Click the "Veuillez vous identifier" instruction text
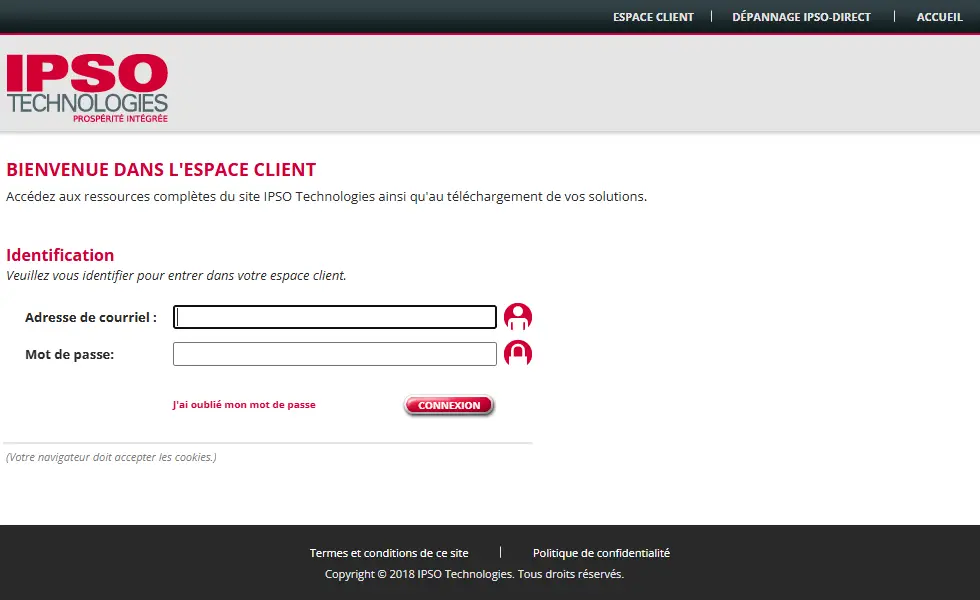The width and height of the screenshot is (980, 600). 176,276
